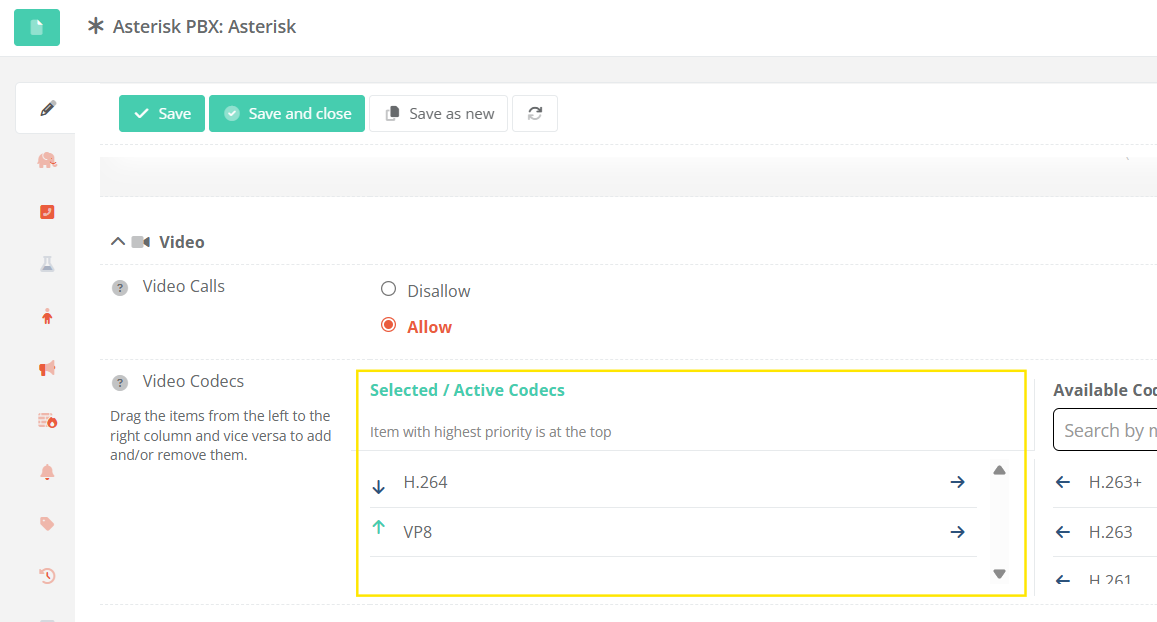Click help icon beside Video Calls
Viewport: 1157px width, 622px height.
click(x=120, y=288)
